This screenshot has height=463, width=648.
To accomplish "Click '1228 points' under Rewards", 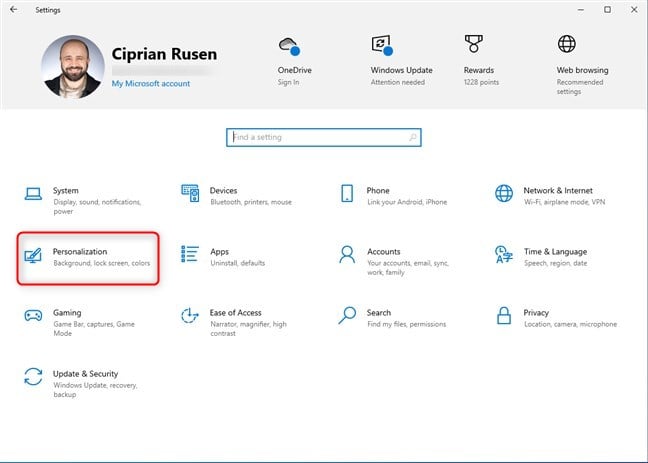I will pyautogui.click(x=481, y=82).
